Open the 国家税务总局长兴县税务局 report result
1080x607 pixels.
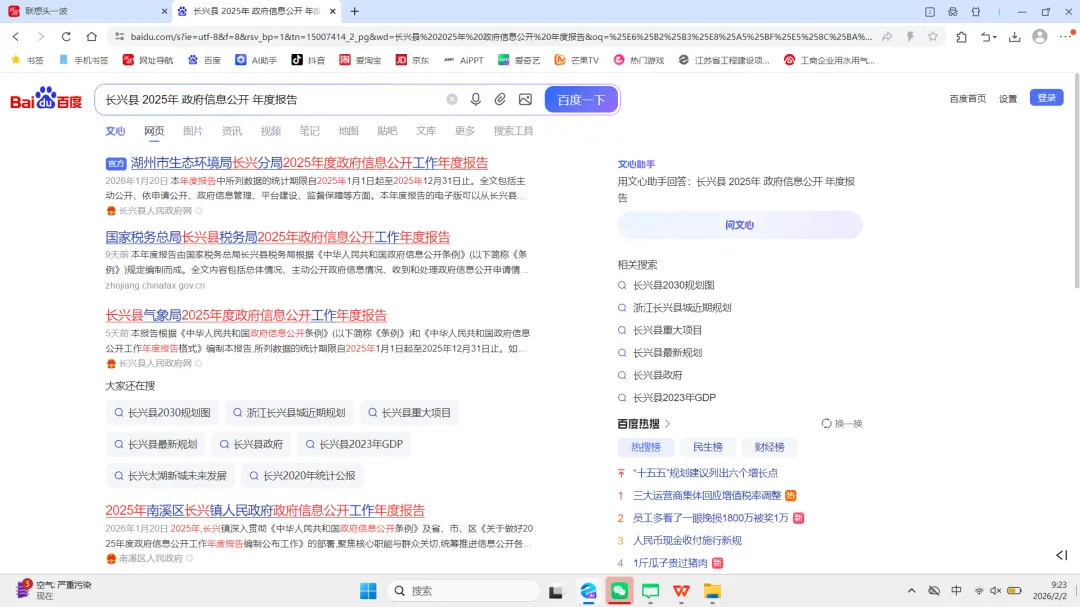pyautogui.click(x=278, y=237)
